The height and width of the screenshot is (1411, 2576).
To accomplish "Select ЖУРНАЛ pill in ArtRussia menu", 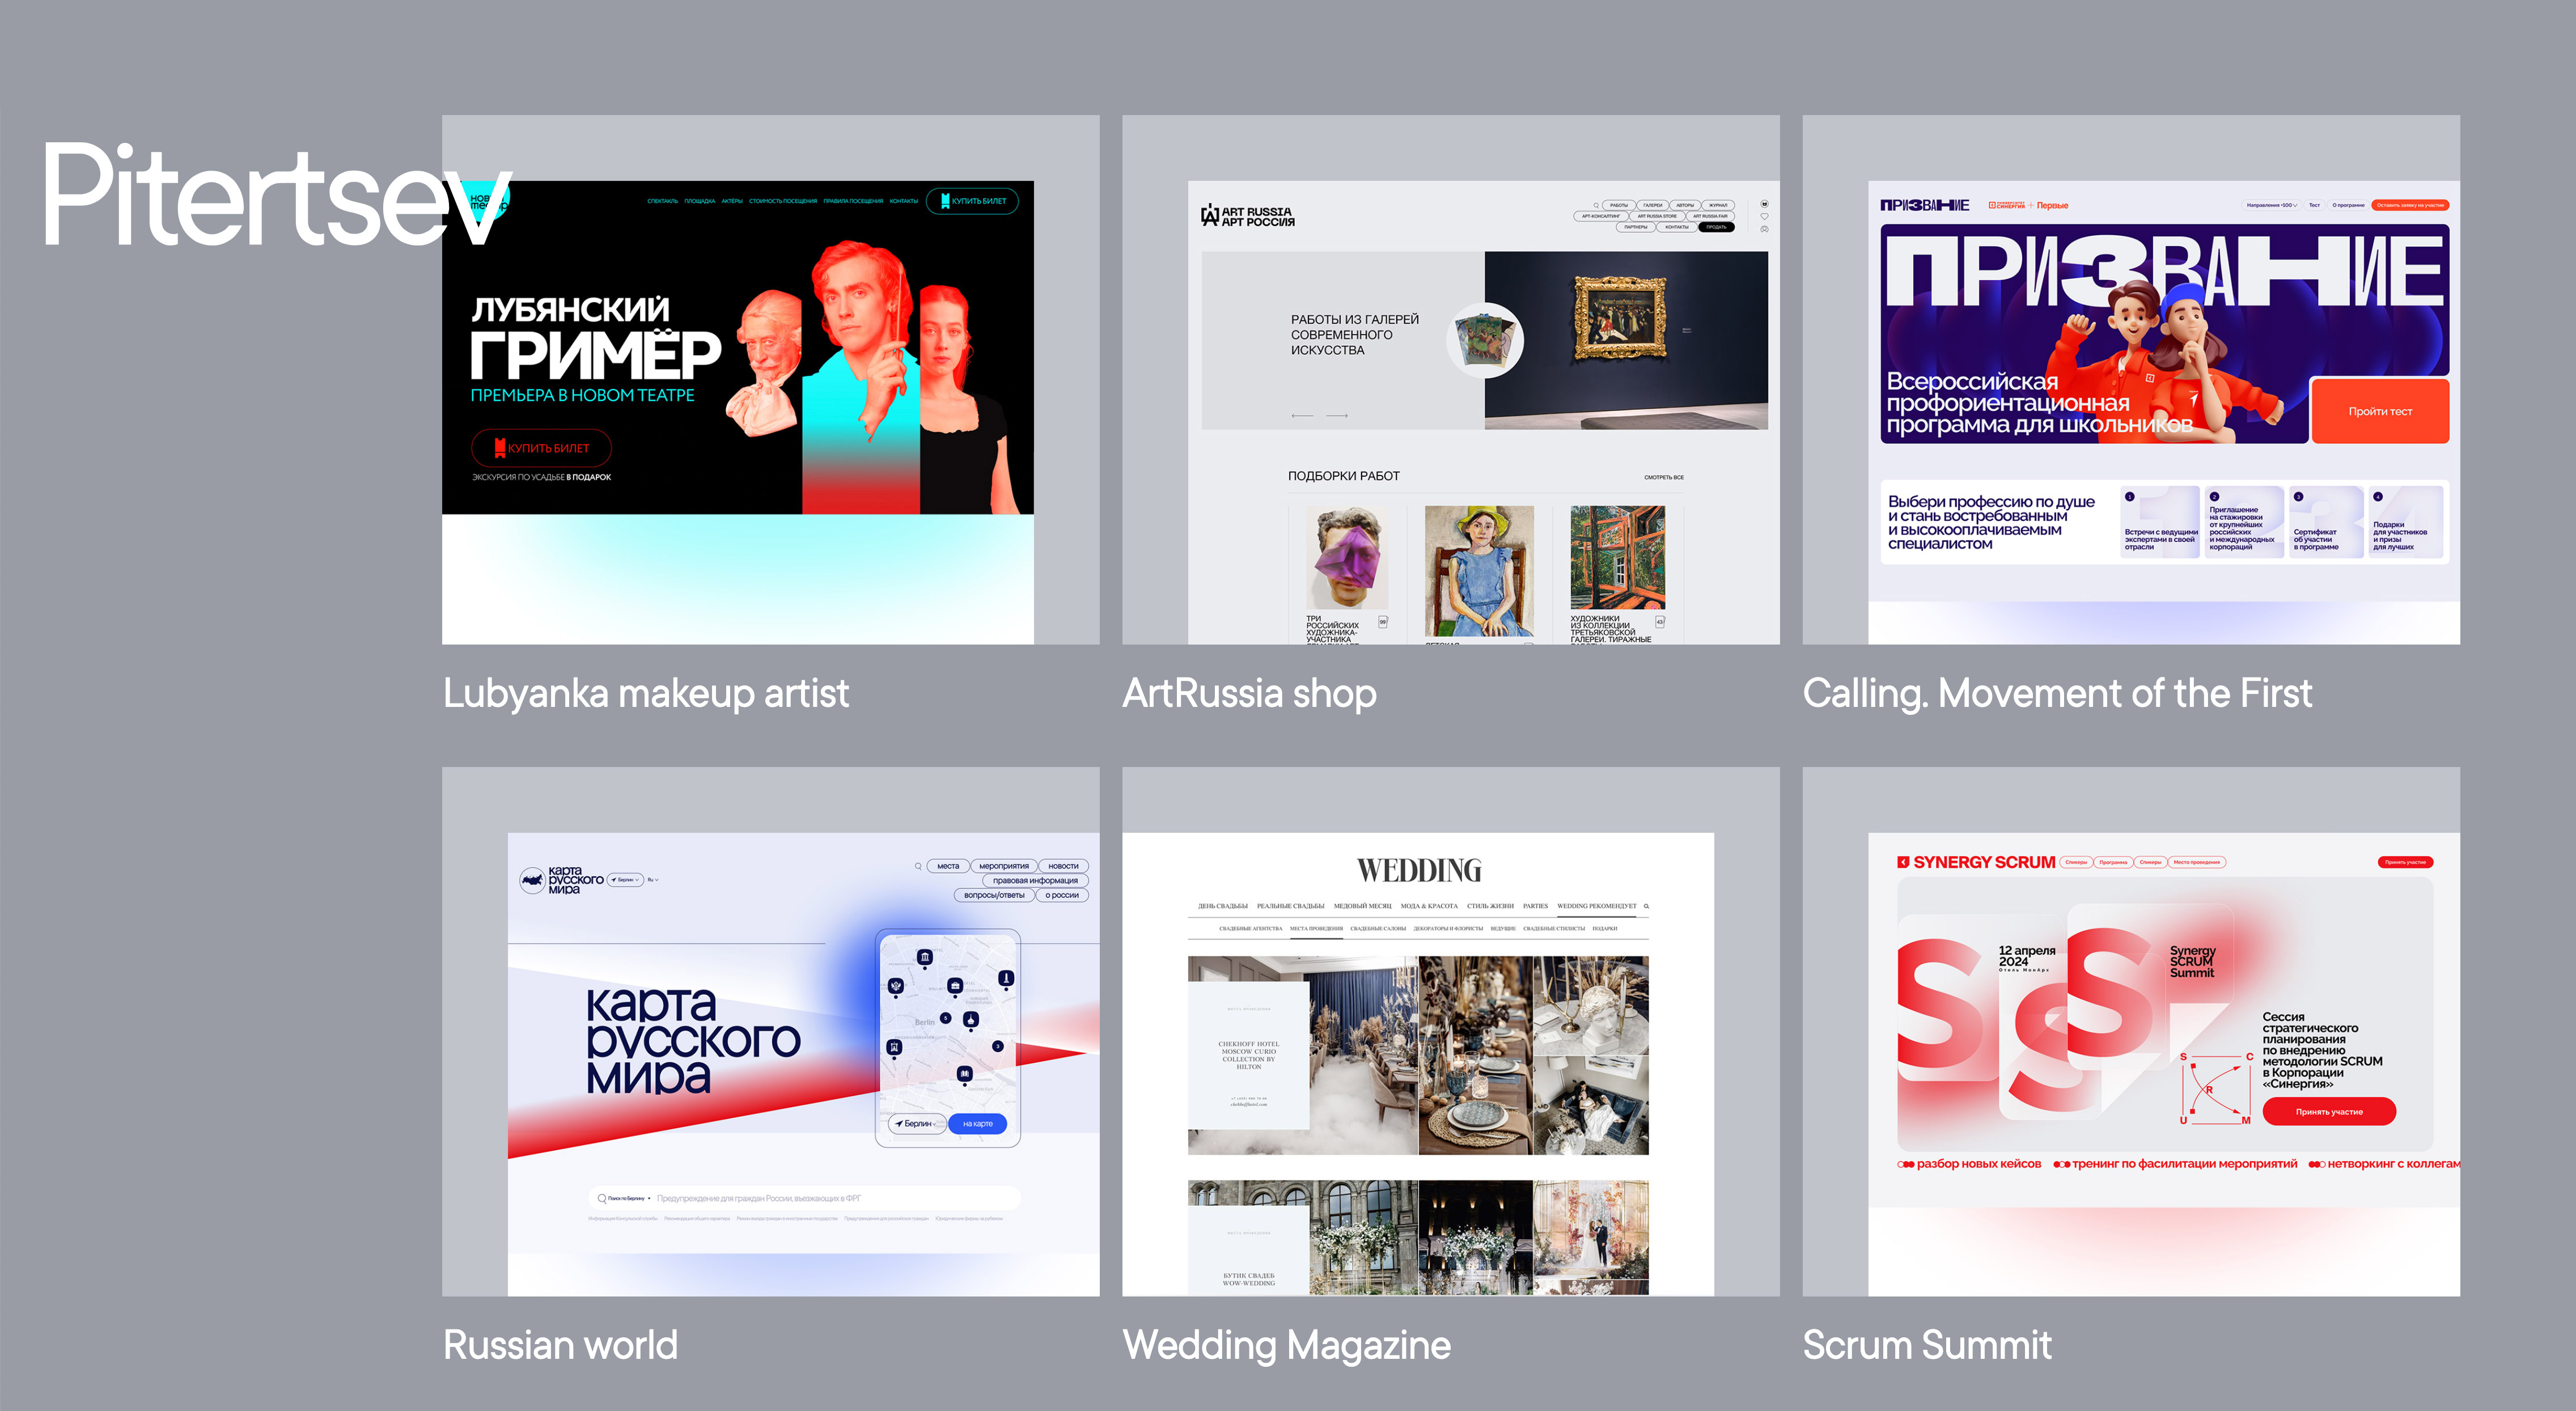I will (1718, 205).
